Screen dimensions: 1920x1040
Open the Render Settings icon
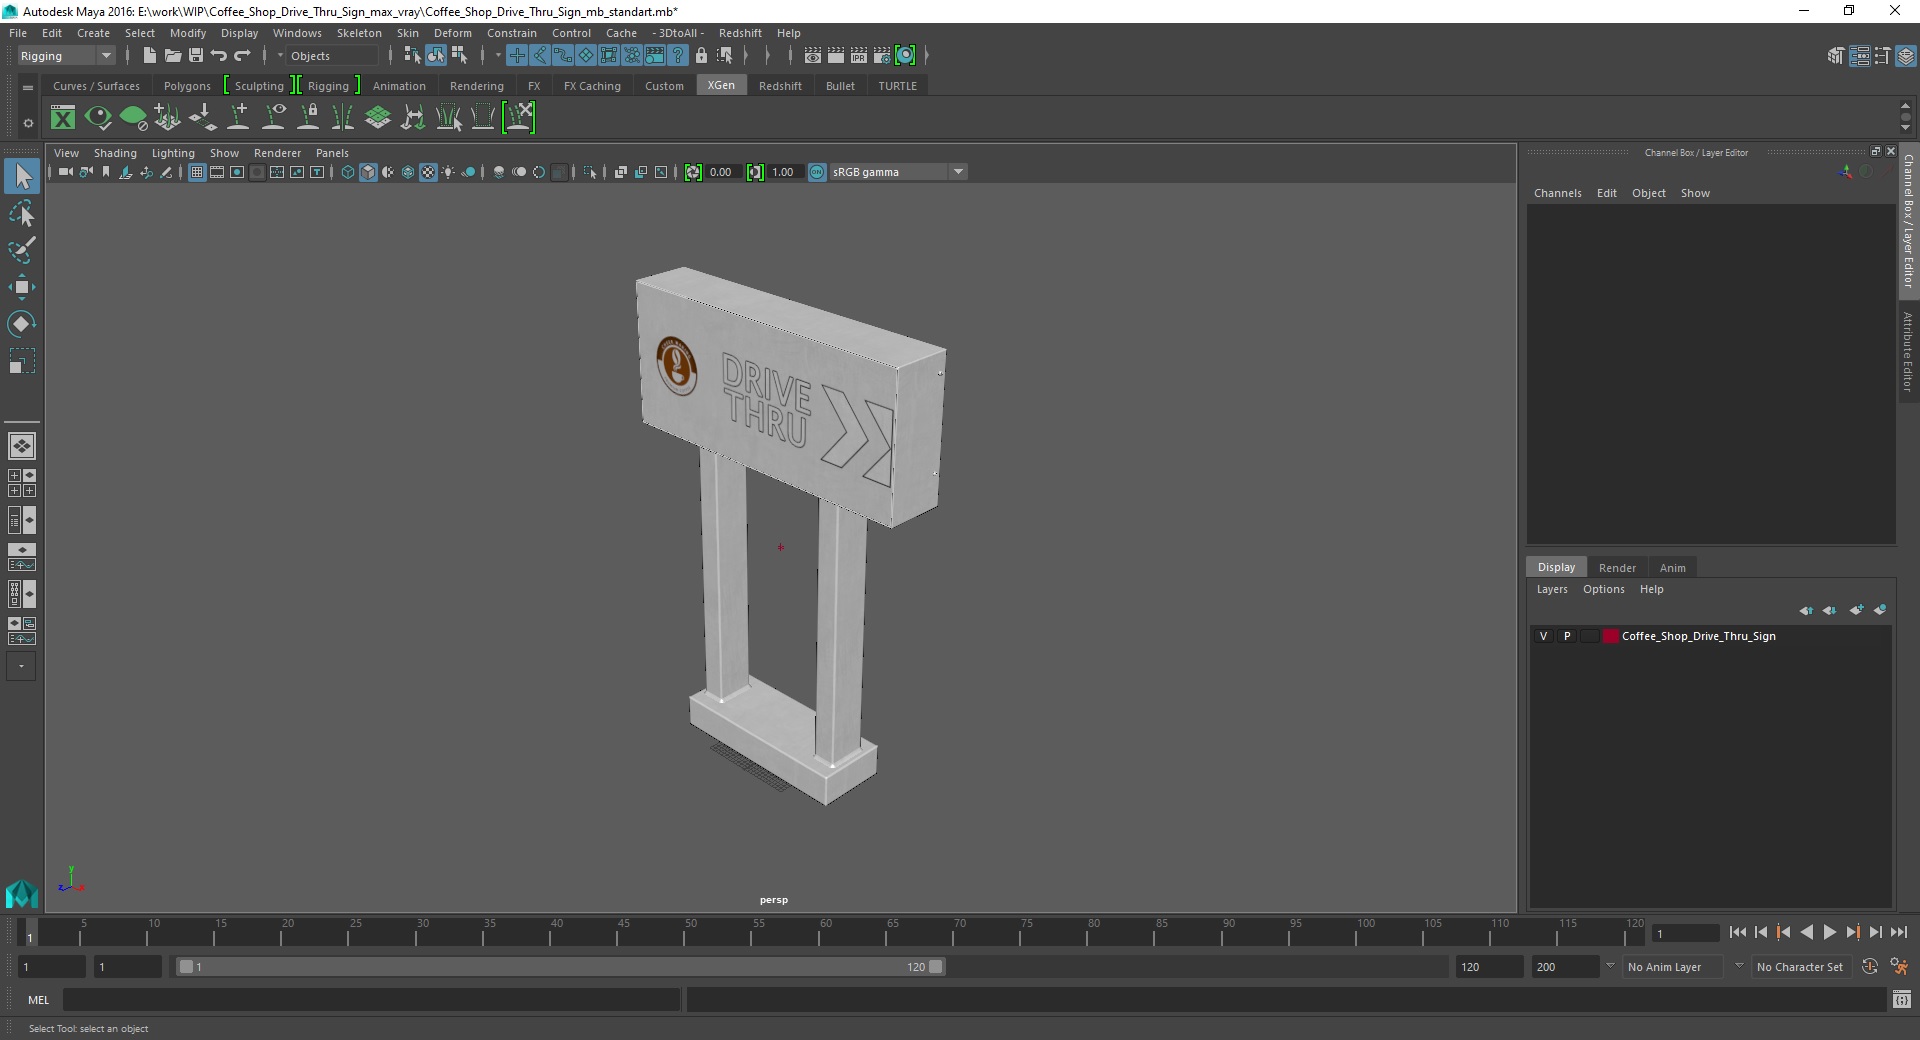click(882, 56)
